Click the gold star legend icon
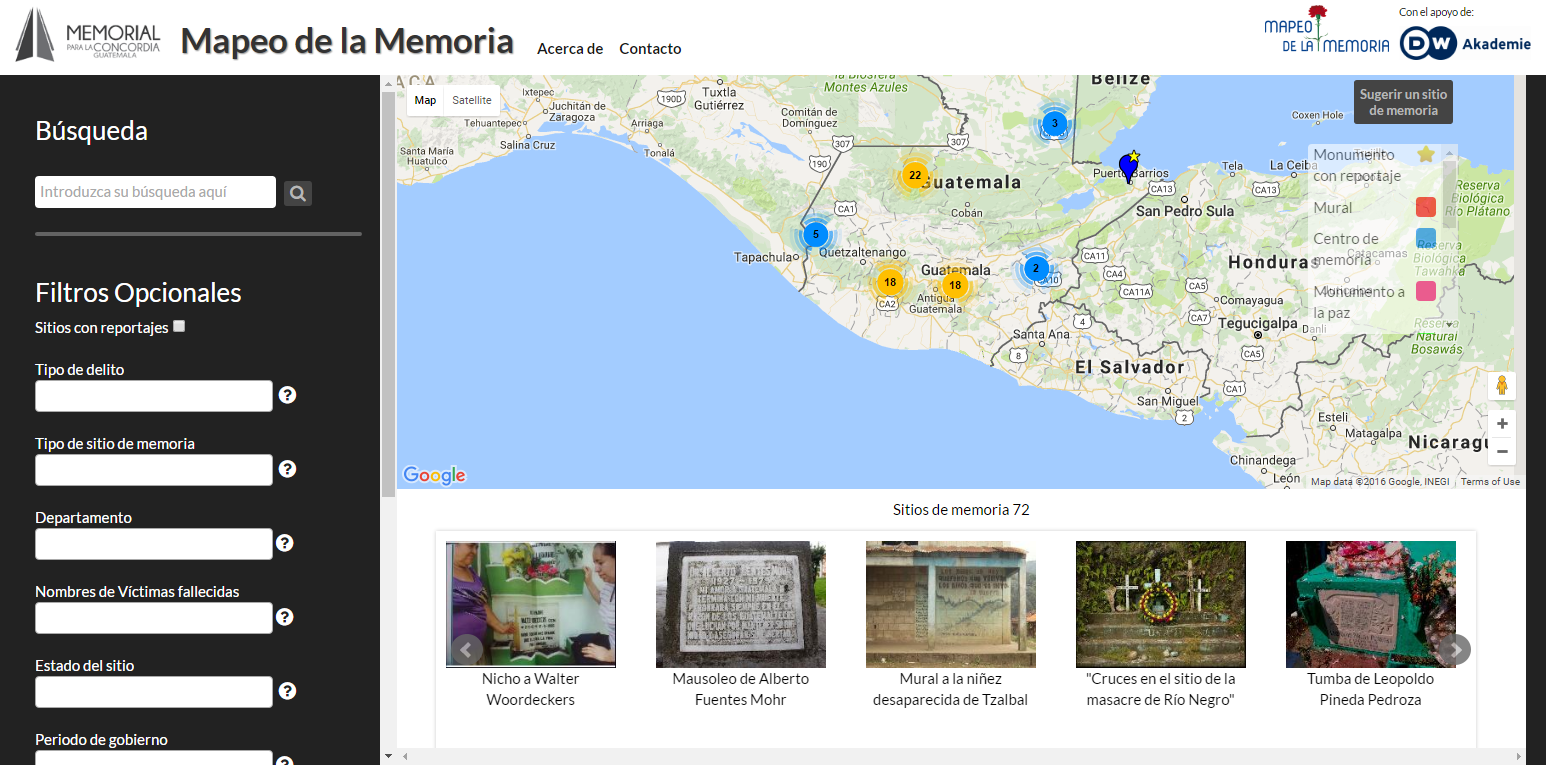Screen dimensions: 1546x765 1426,154
